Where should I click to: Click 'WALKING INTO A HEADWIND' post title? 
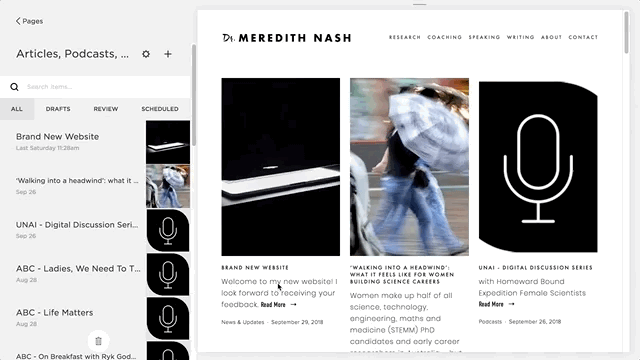point(402,275)
